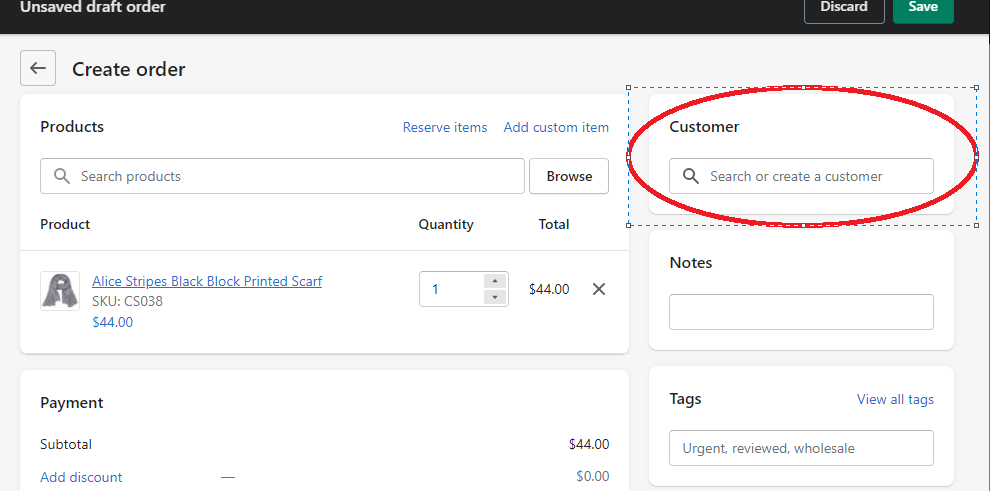Image resolution: width=990 pixels, height=491 pixels.
Task: Open the Alice Stripes Black Block Printed Scarf link
Action: (x=207, y=281)
